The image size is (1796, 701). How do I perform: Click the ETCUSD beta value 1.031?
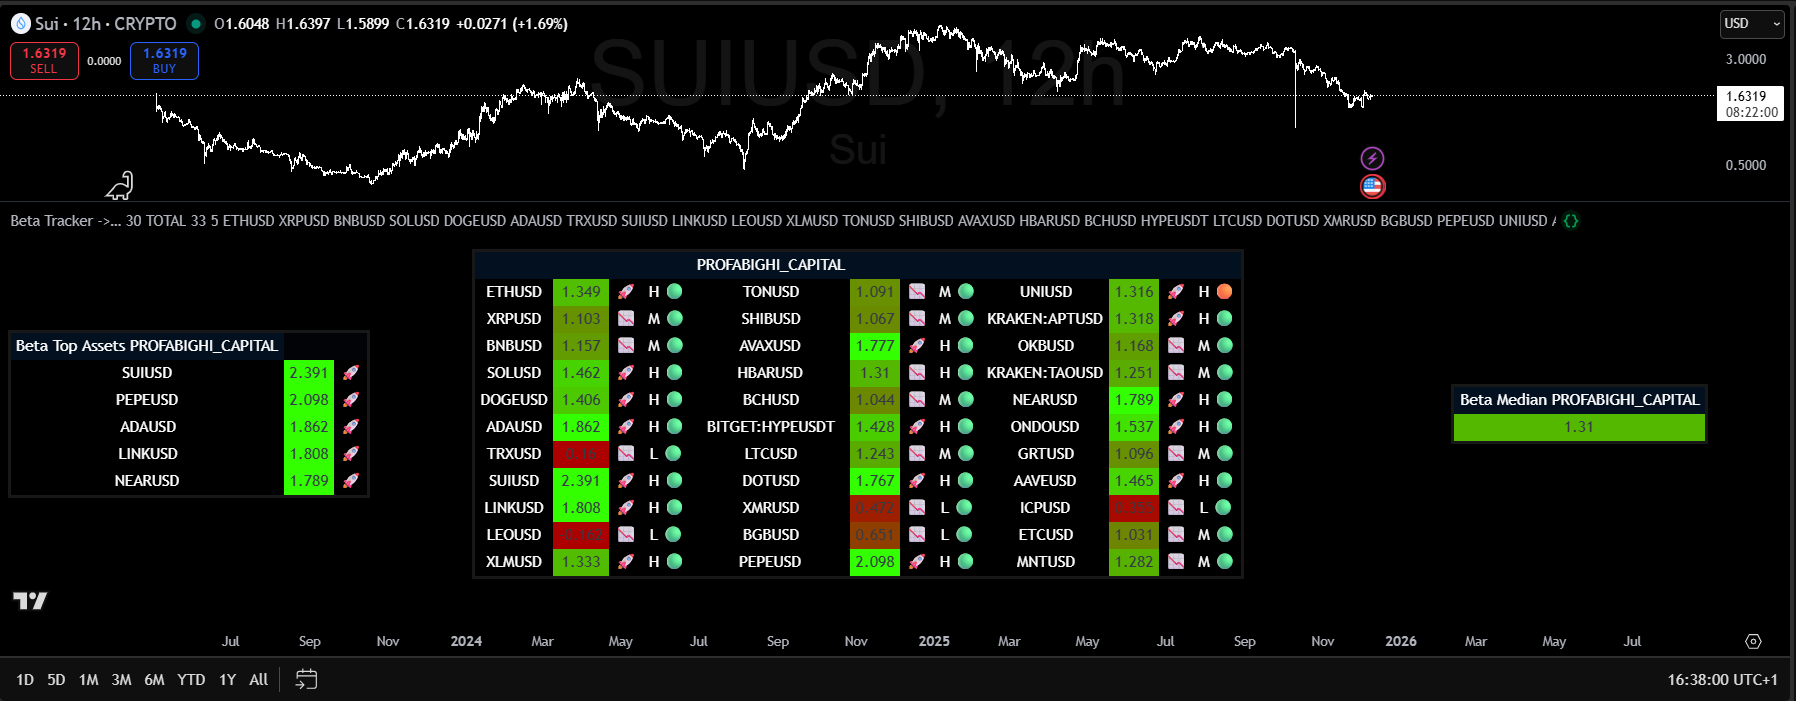pos(1134,535)
